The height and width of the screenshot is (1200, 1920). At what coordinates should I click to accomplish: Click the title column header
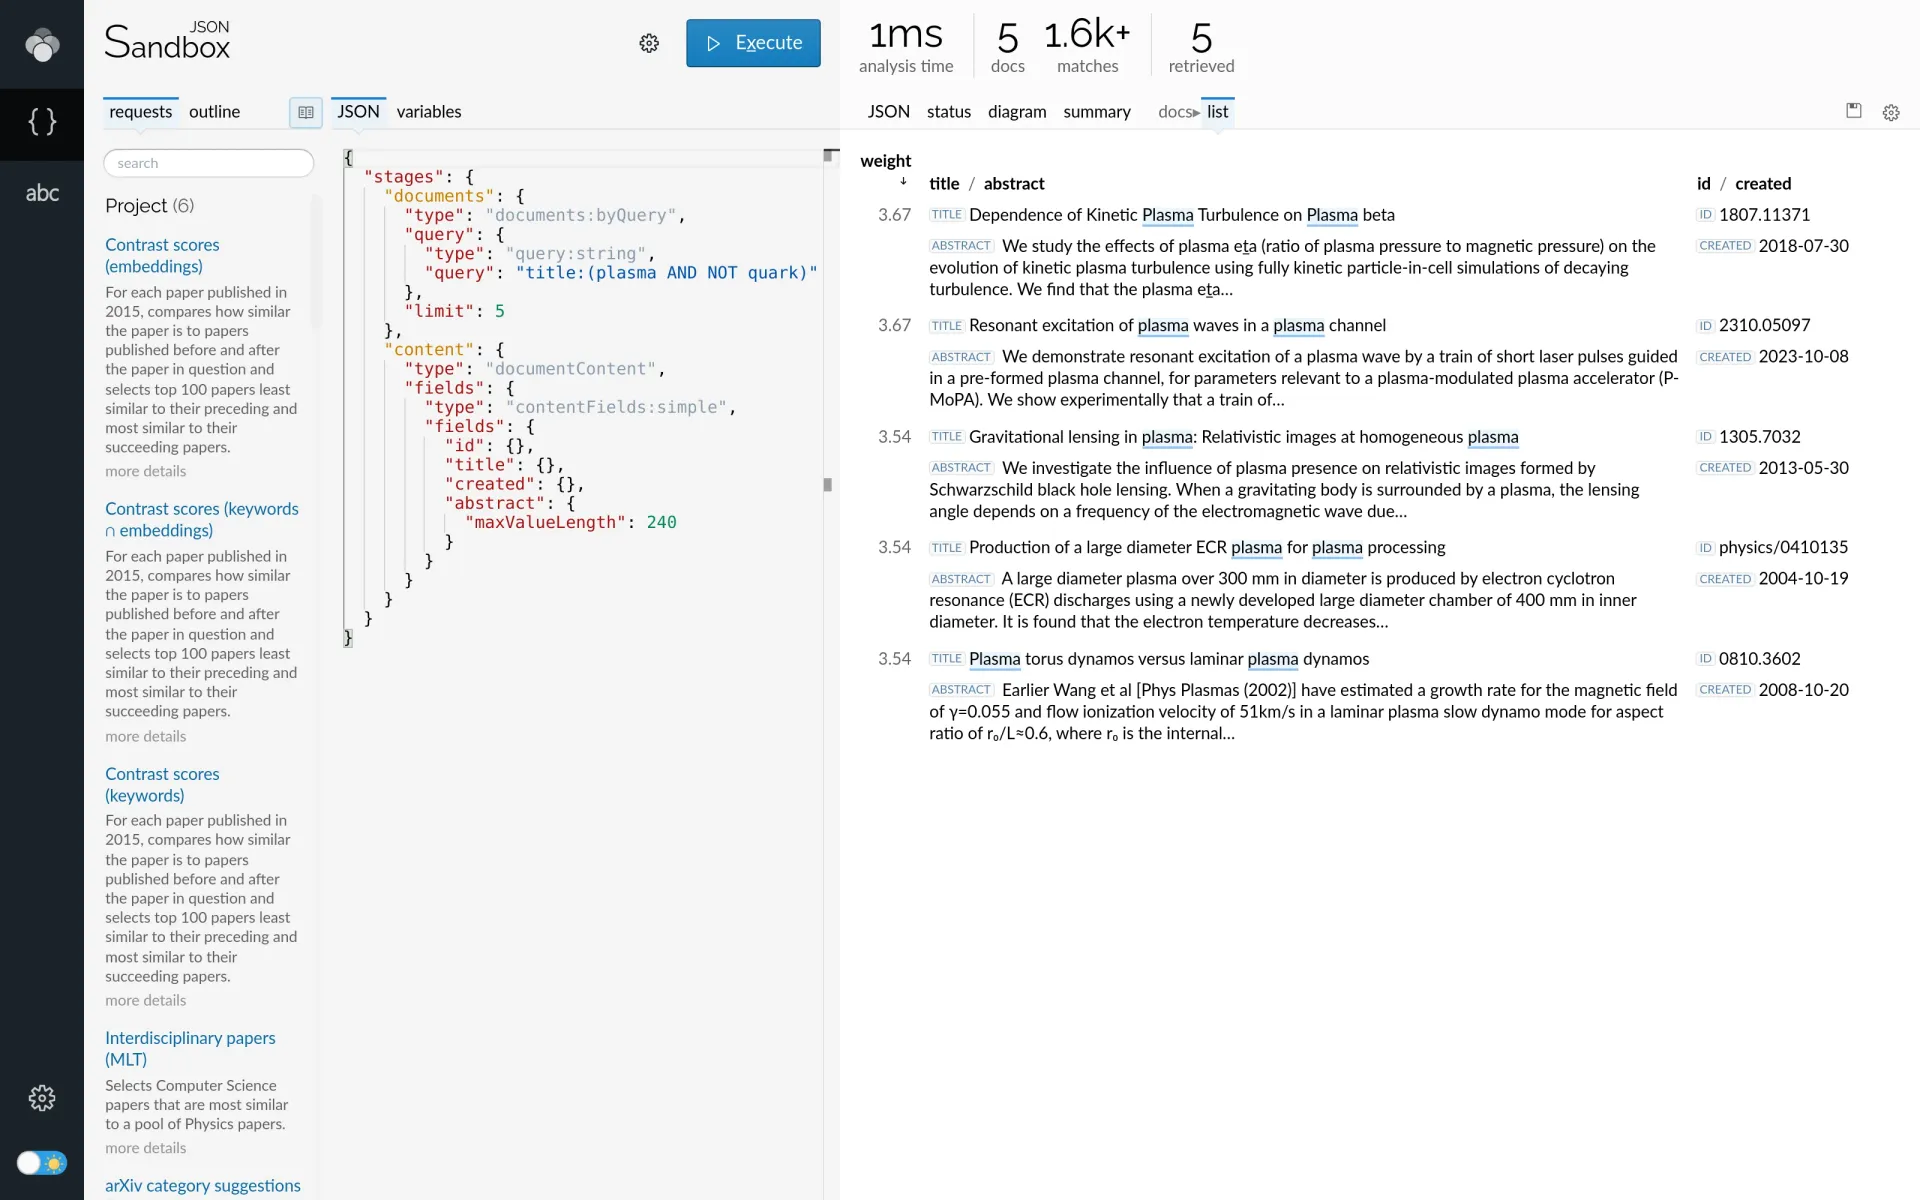[x=944, y=184]
